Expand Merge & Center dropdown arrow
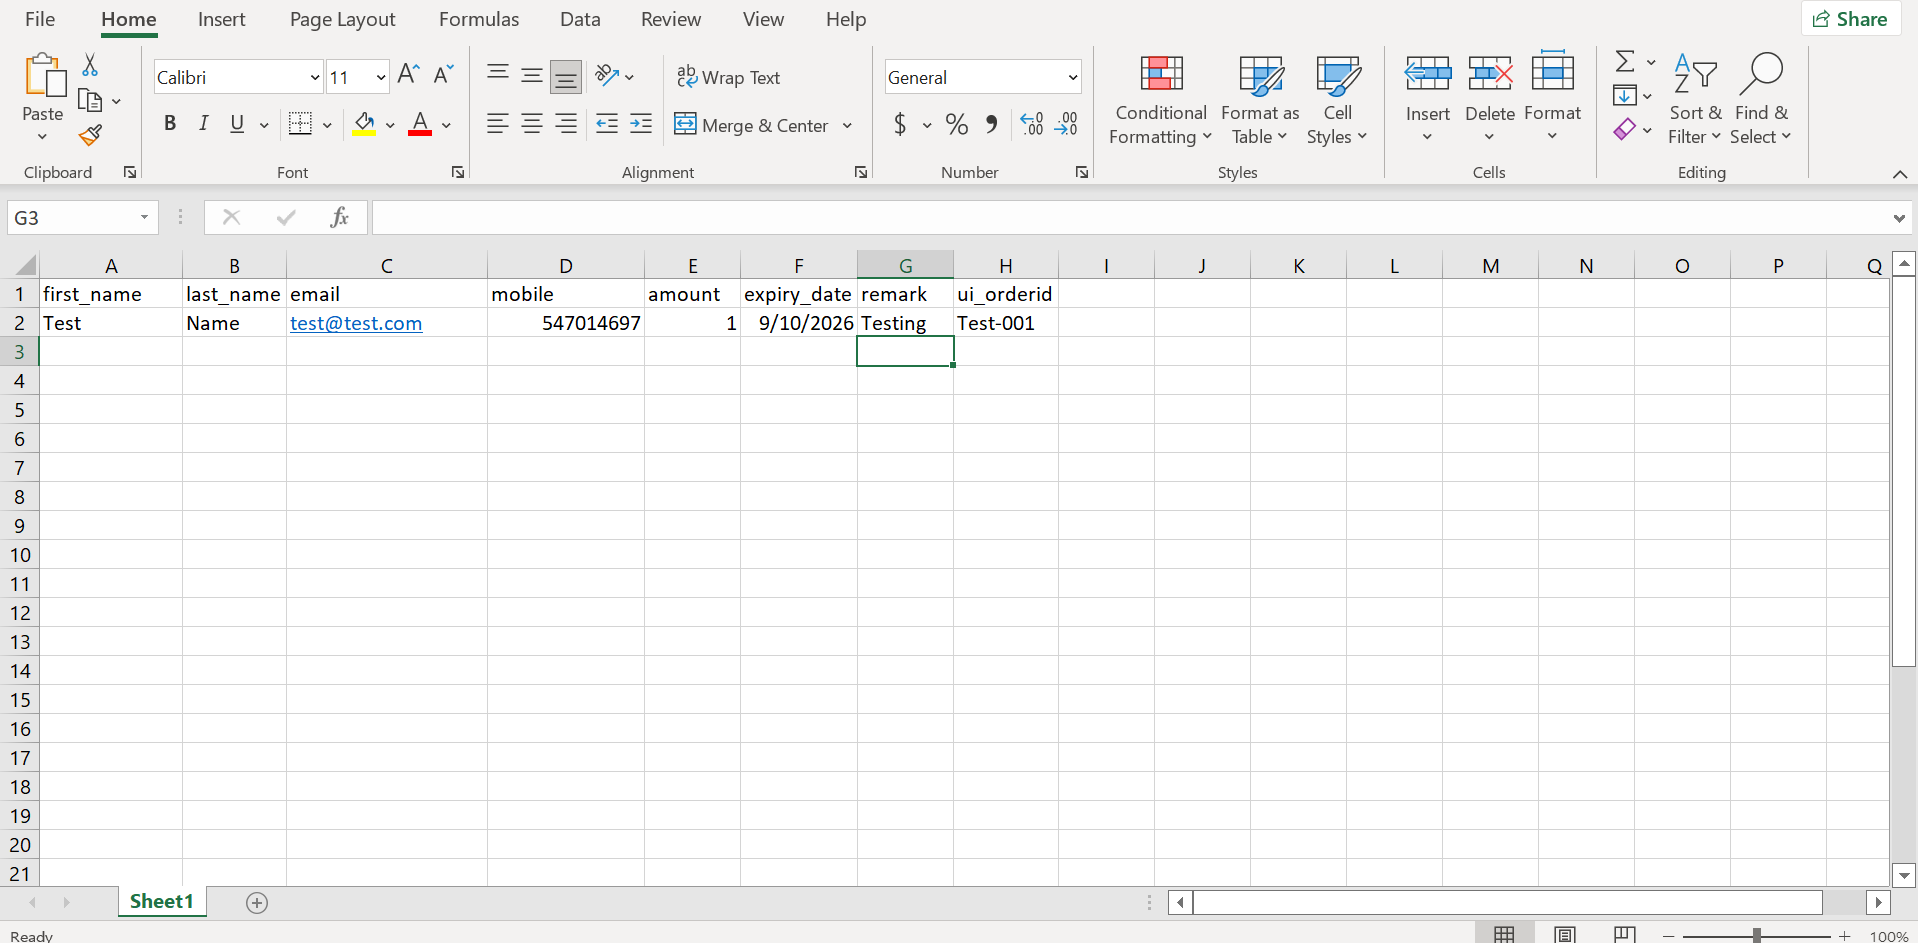Image resolution: width=1918 pixels, height=943 pixels. (x=847, y=125)
